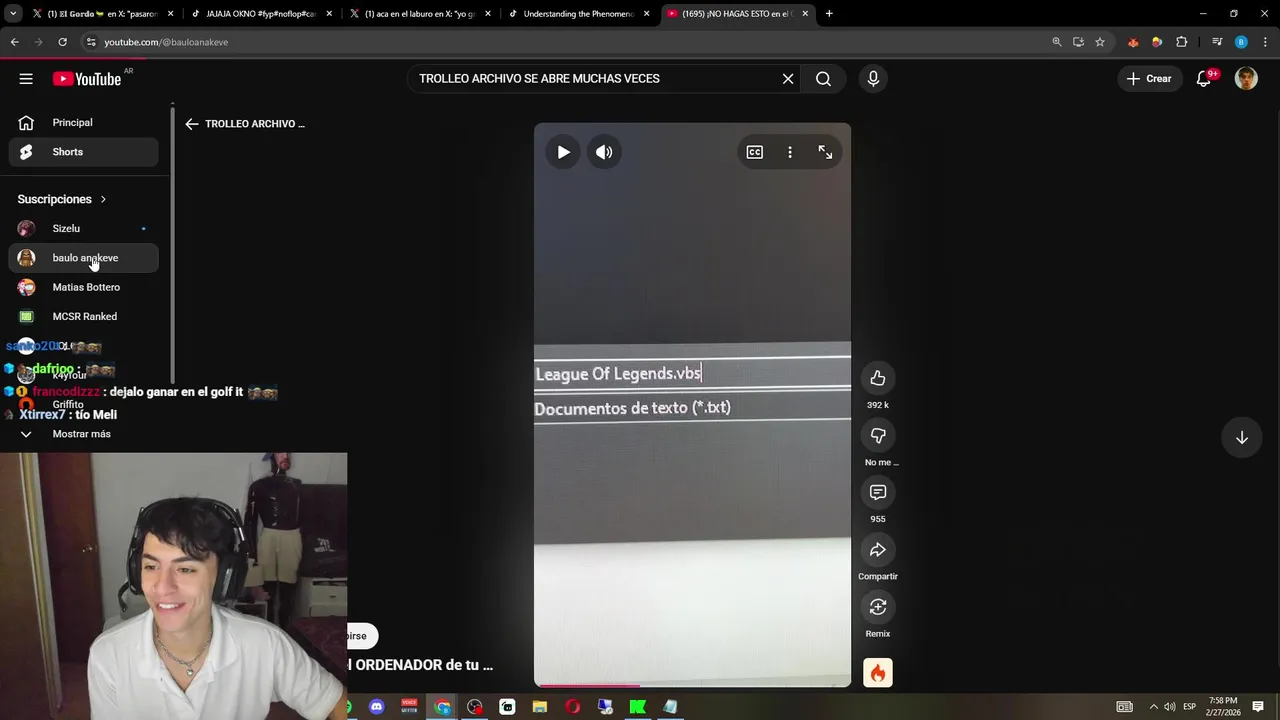The image size is (1280, 720).
Task: Open the YouTube hamburger guide menu
Action: 26,79
